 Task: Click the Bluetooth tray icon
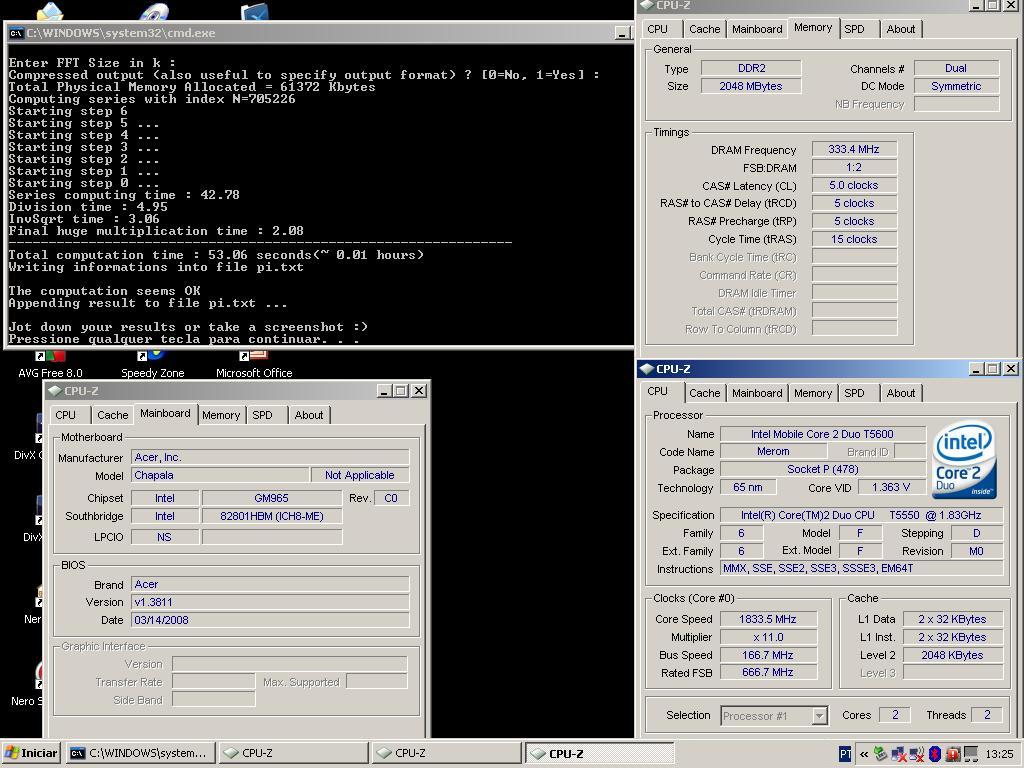[935, 754]
